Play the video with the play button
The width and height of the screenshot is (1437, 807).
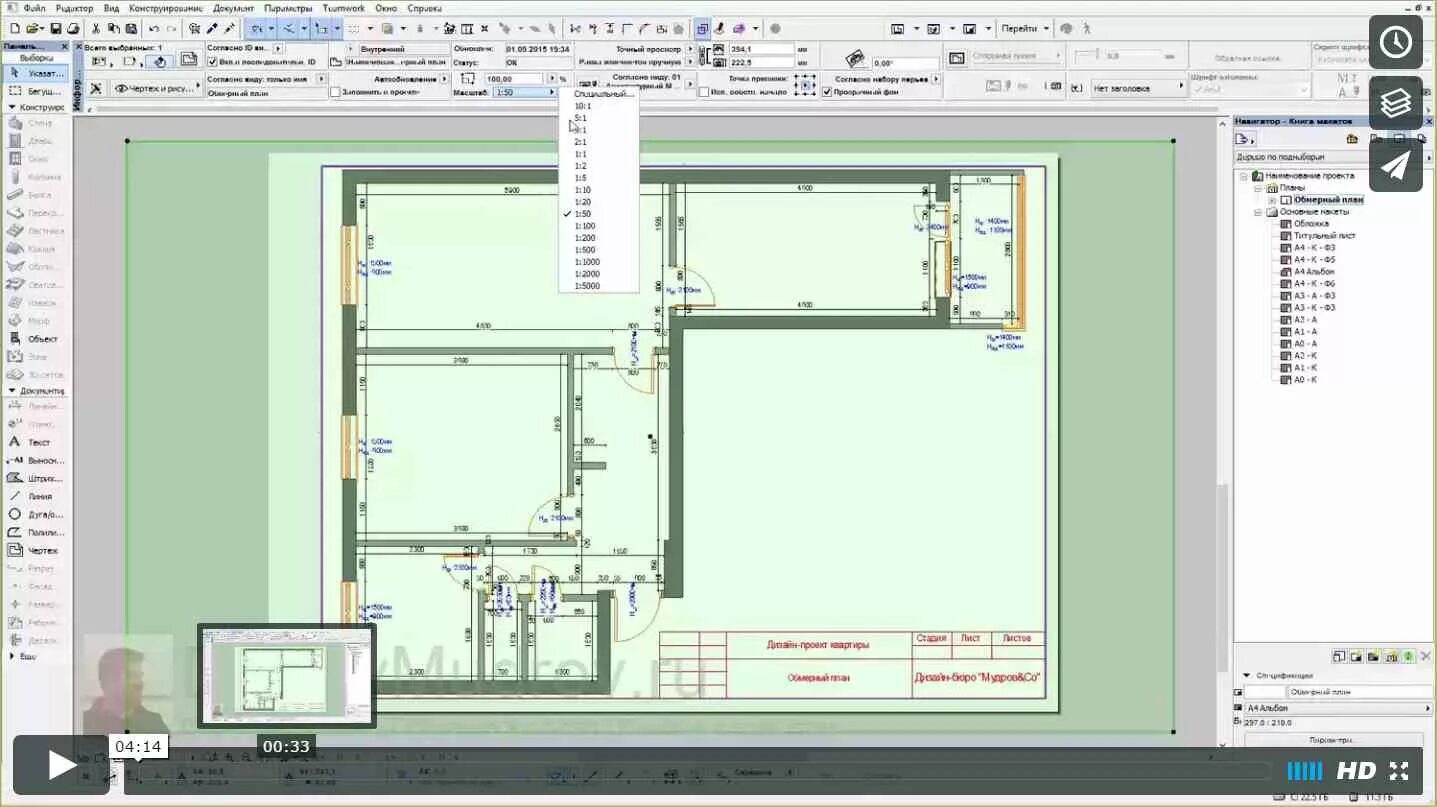61,765
